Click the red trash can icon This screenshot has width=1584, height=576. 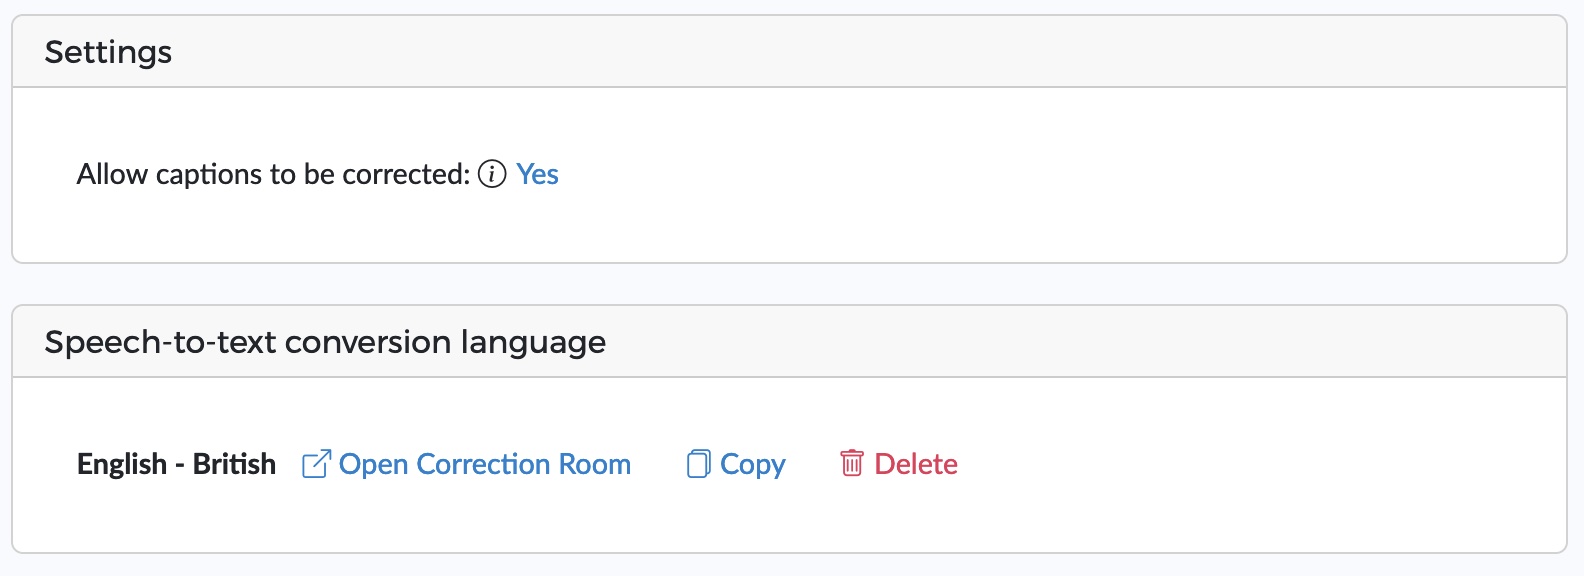coord(852,463)
